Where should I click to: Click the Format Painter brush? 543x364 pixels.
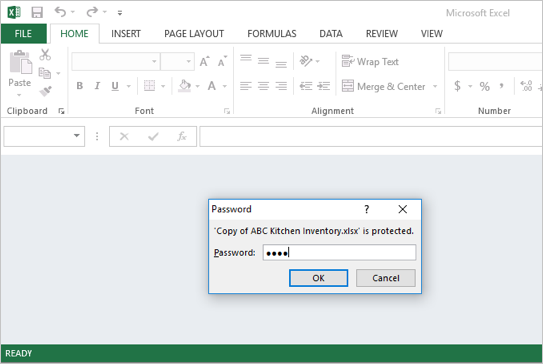tap(45, 91)
